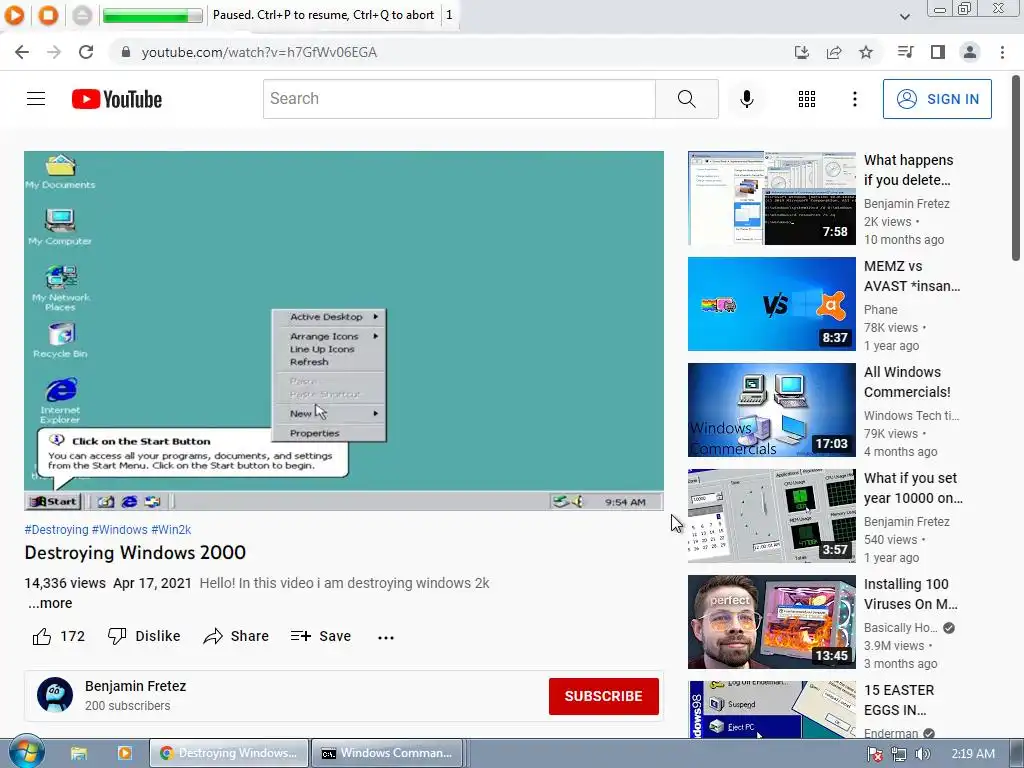The width and height of the screenshot is (1024, 768).
Task: Click the magnifier search button
Action: 686,99
